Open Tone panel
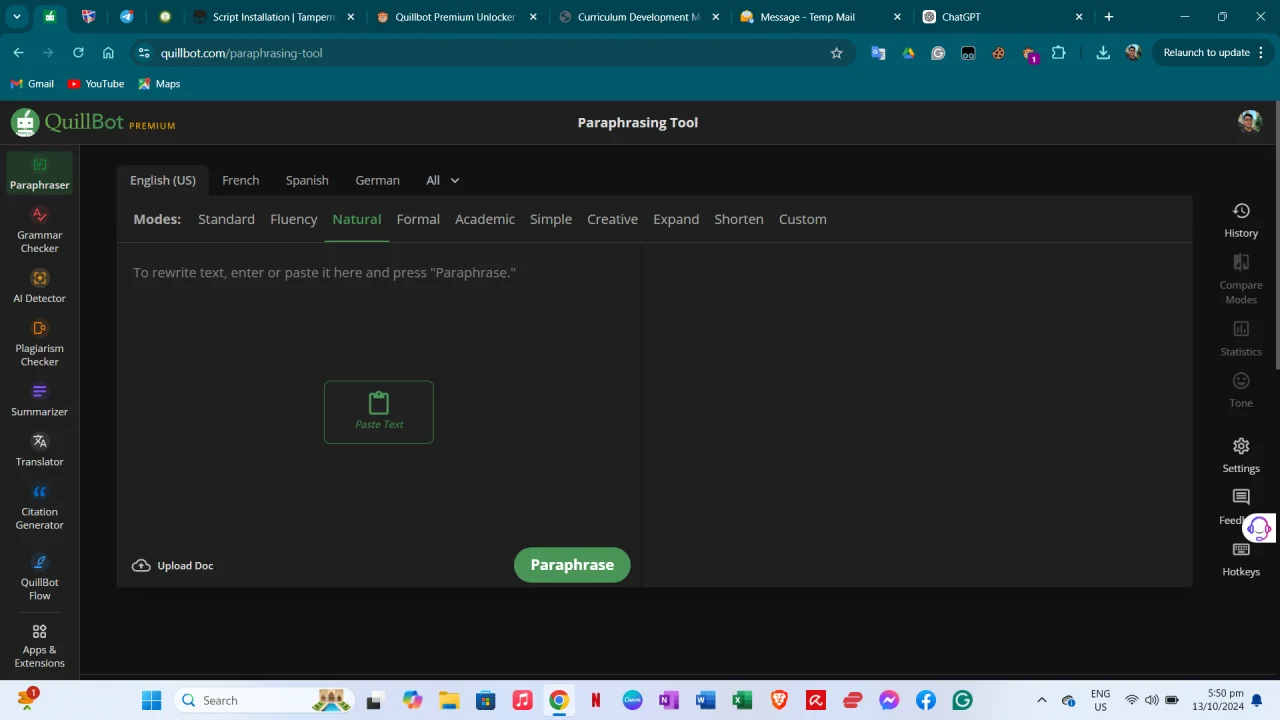Image resolution: width=1280 pixels, height=720 pixels. 1241,390
